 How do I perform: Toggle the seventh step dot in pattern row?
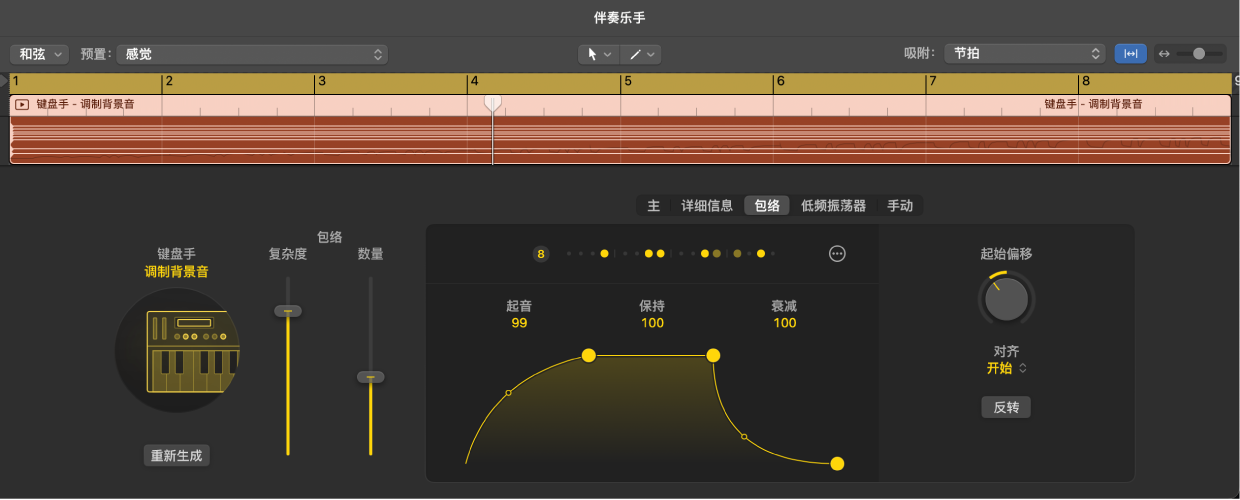(x=649, y=254)
